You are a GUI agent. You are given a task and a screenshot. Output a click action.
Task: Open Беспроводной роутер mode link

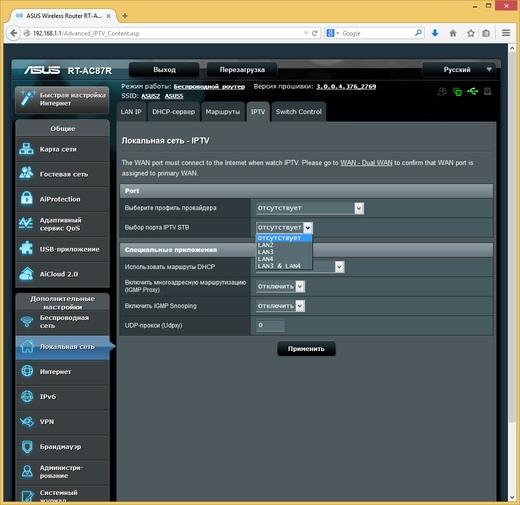(209, 86)
